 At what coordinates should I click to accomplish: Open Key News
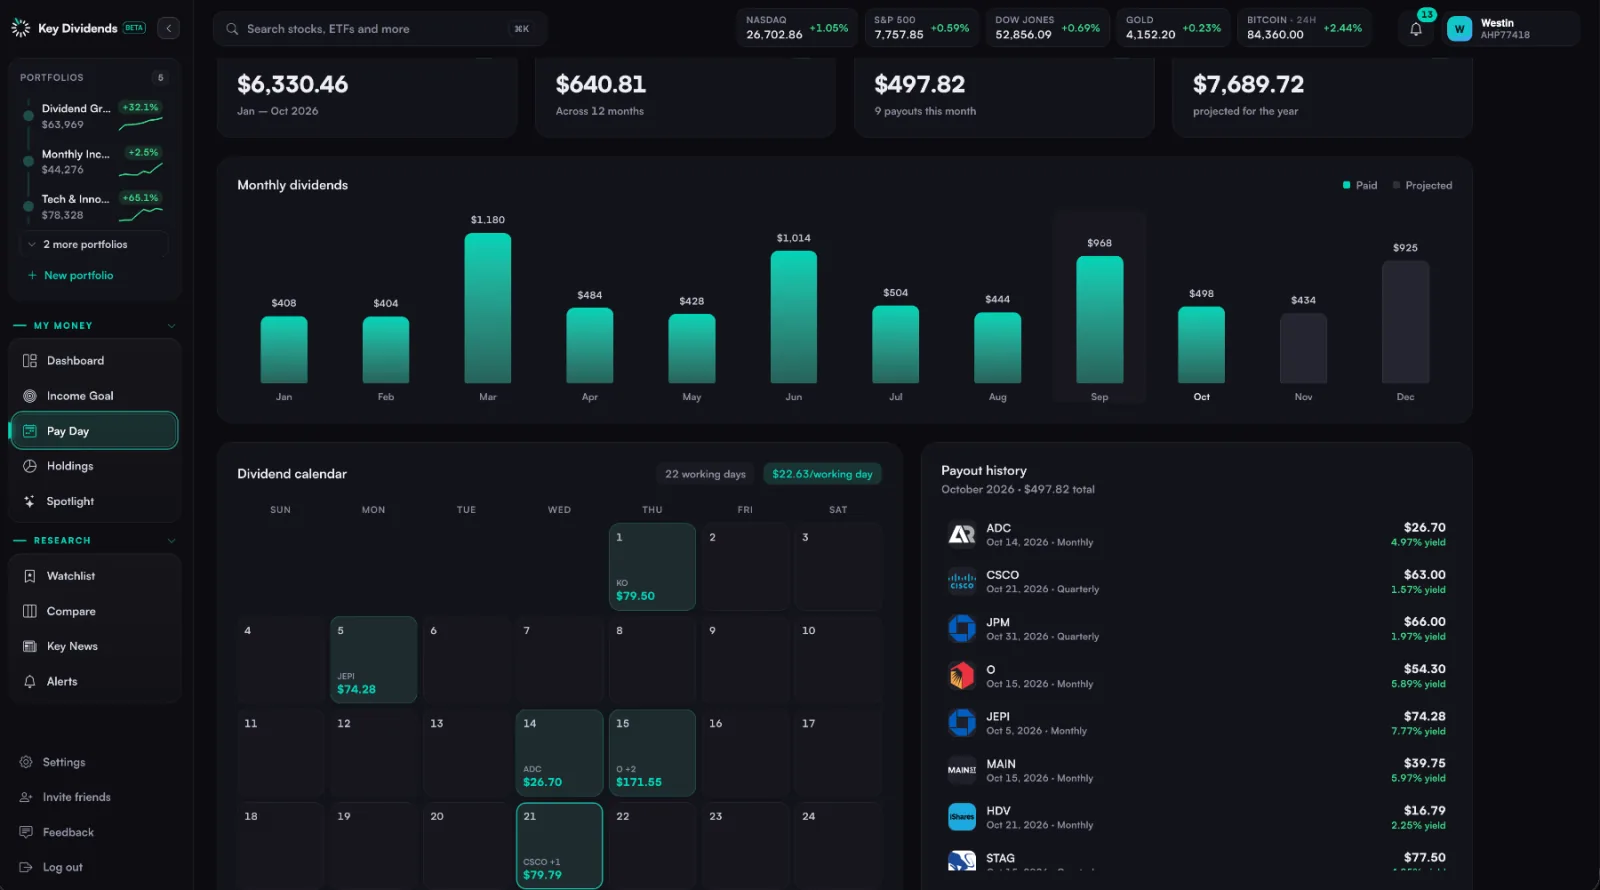coord(94,646)
